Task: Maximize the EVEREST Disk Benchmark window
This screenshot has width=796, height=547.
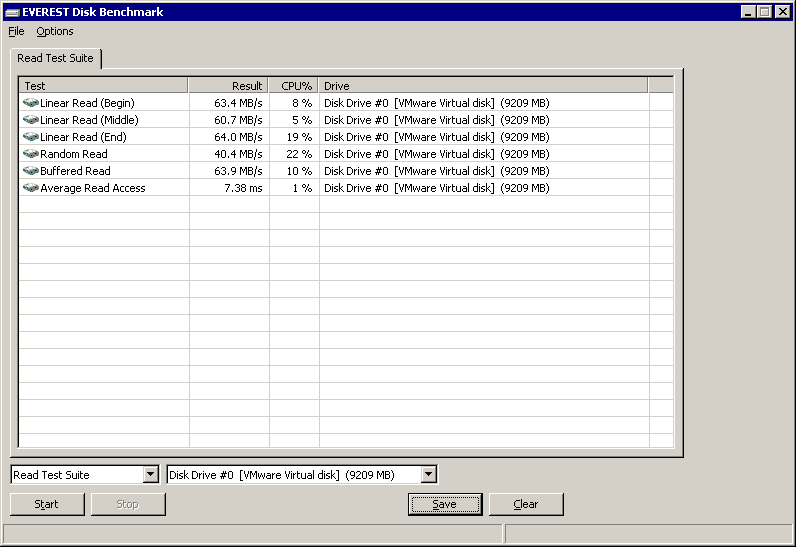Action: coord(765,12)
